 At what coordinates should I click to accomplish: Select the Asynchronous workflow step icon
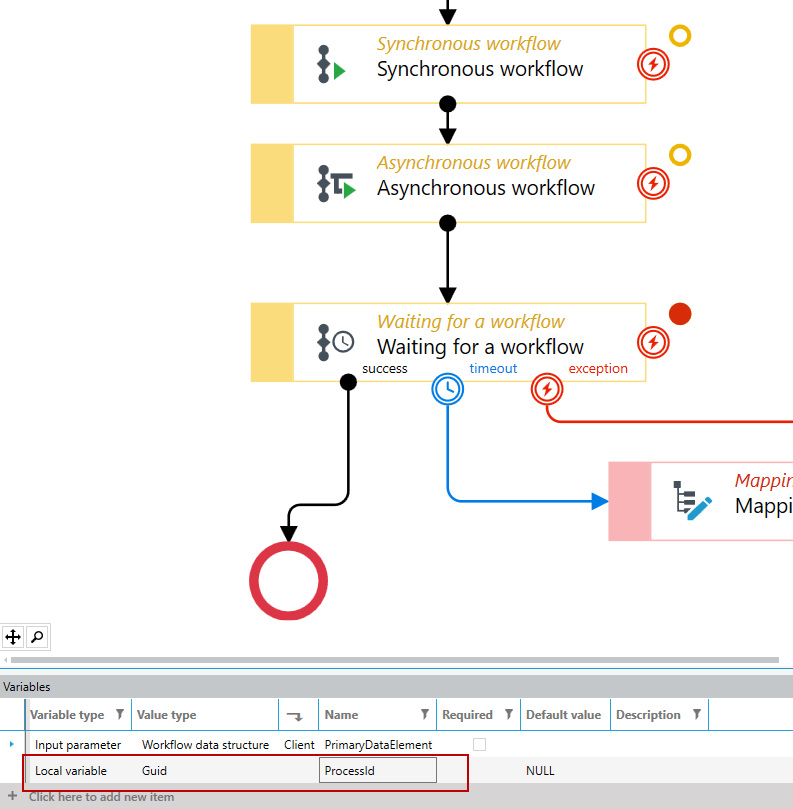point(335,184)
